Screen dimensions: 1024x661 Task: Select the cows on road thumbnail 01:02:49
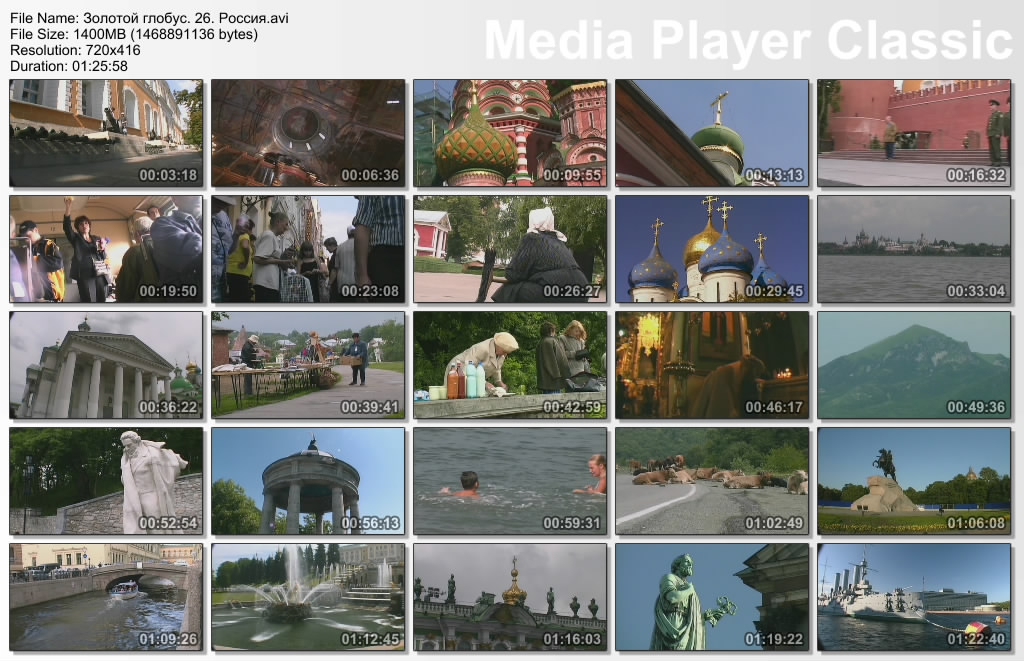coord(712,481)
